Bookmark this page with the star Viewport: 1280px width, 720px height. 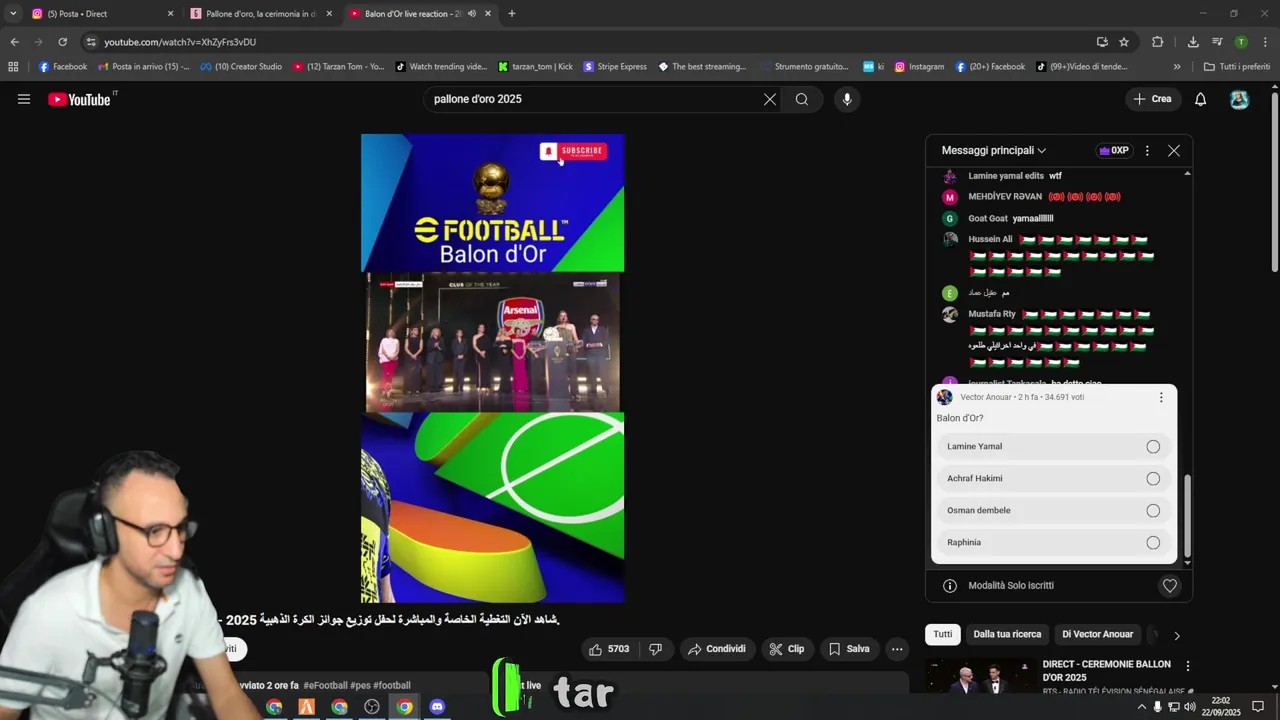point(1124,42)
